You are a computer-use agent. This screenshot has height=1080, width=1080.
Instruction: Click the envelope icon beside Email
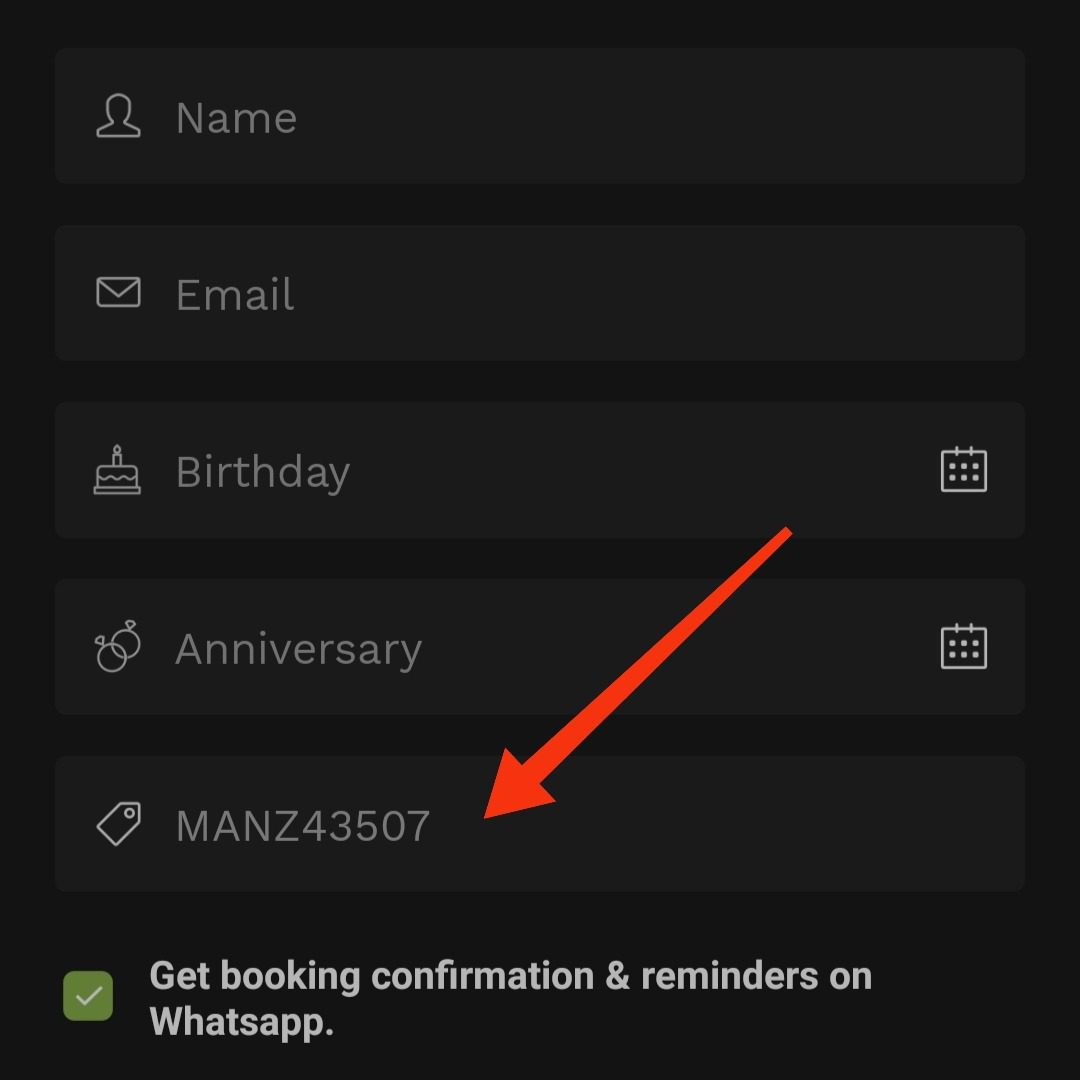pos(118,293)
